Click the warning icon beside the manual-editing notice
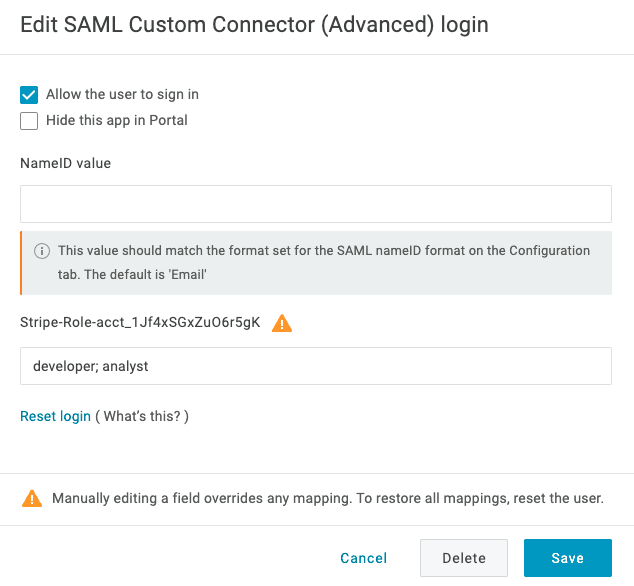 click(x=32, y=498)
